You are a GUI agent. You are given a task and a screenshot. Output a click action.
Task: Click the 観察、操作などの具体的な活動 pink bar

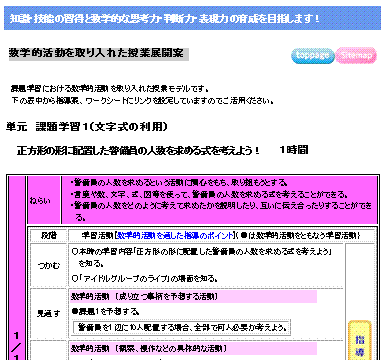coord(193,348)
